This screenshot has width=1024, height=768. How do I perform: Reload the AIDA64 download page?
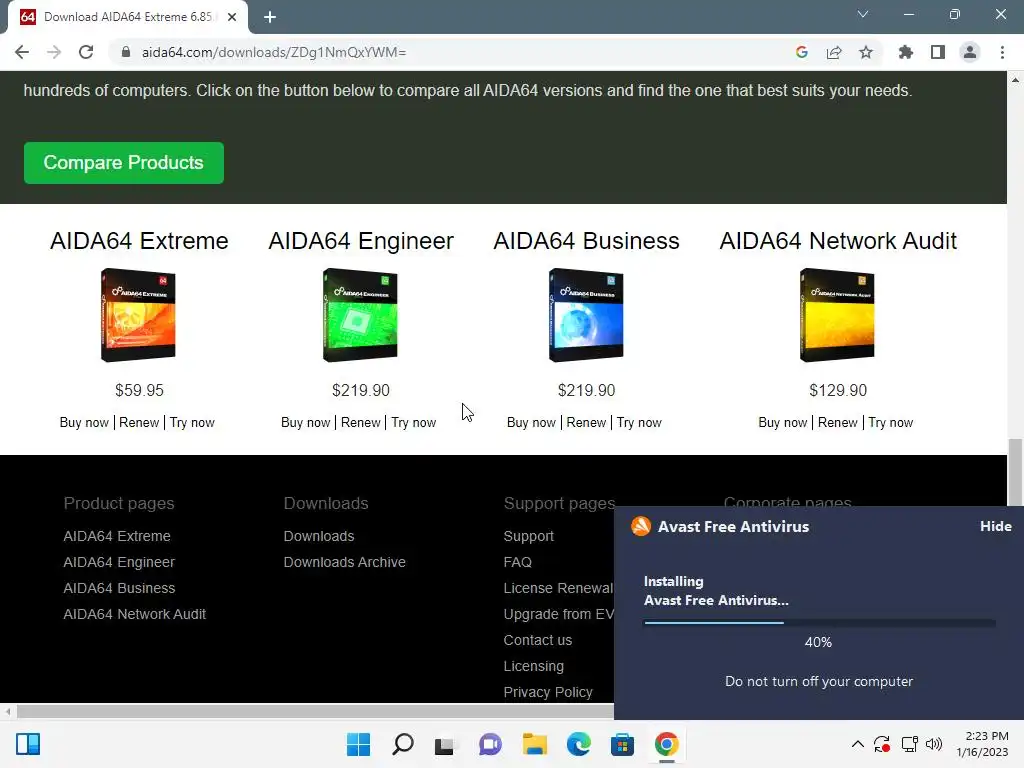[86, 52]
